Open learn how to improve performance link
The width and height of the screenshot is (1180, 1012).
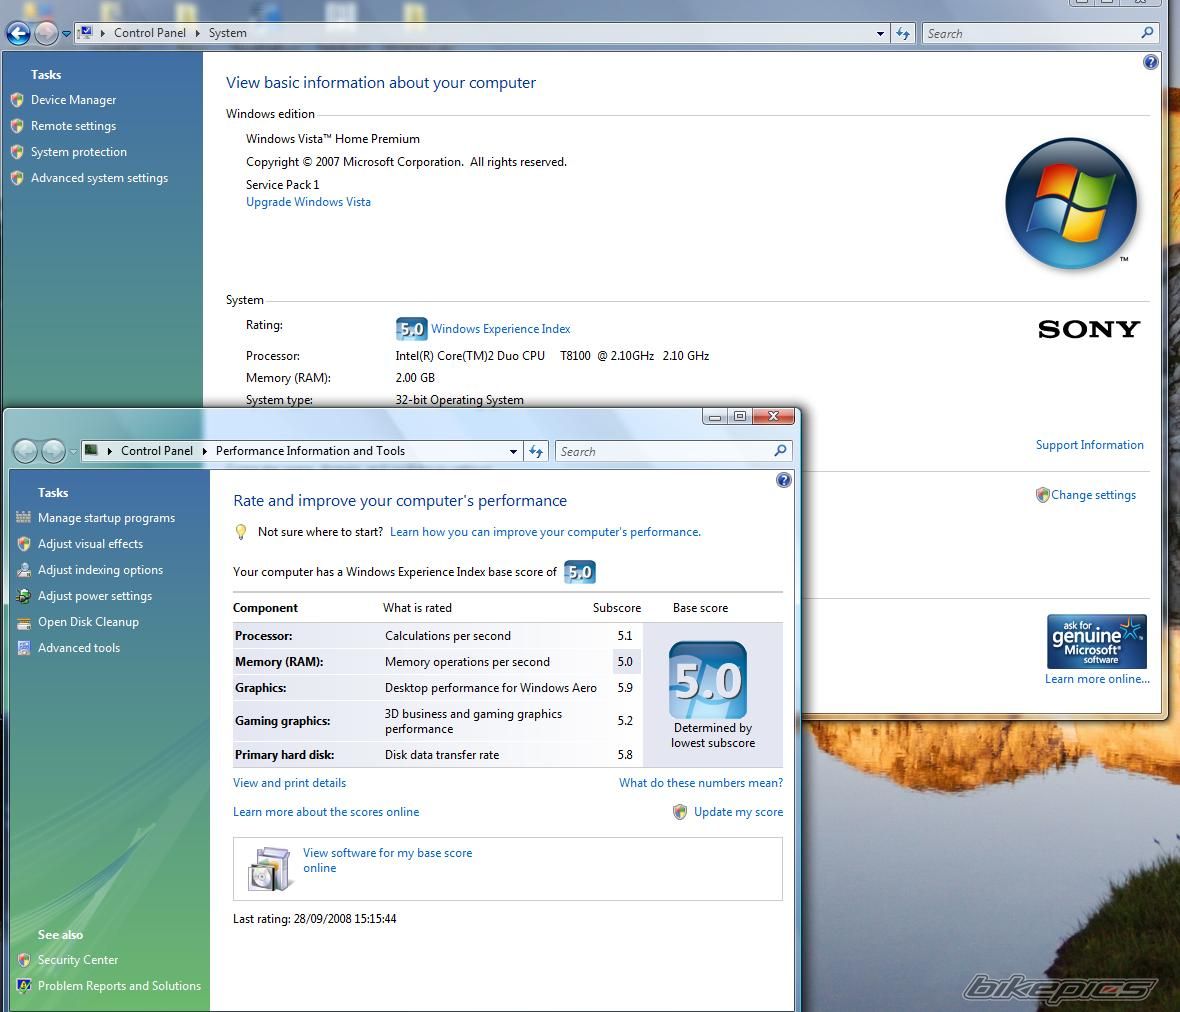545,531
